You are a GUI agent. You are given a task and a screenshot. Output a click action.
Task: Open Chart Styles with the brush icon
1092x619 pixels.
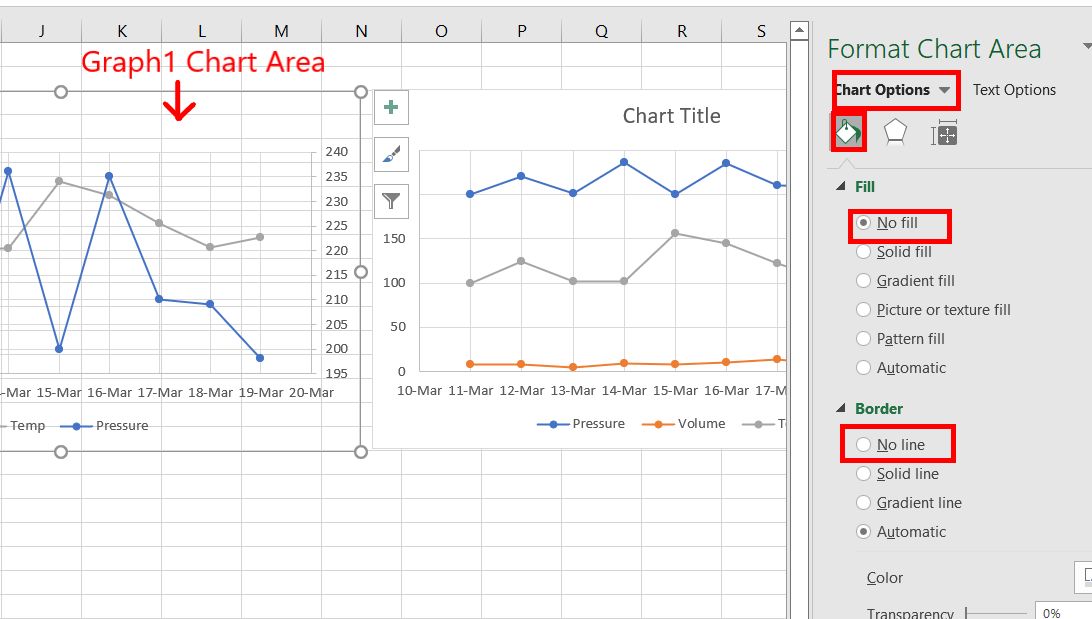[391, 154]
